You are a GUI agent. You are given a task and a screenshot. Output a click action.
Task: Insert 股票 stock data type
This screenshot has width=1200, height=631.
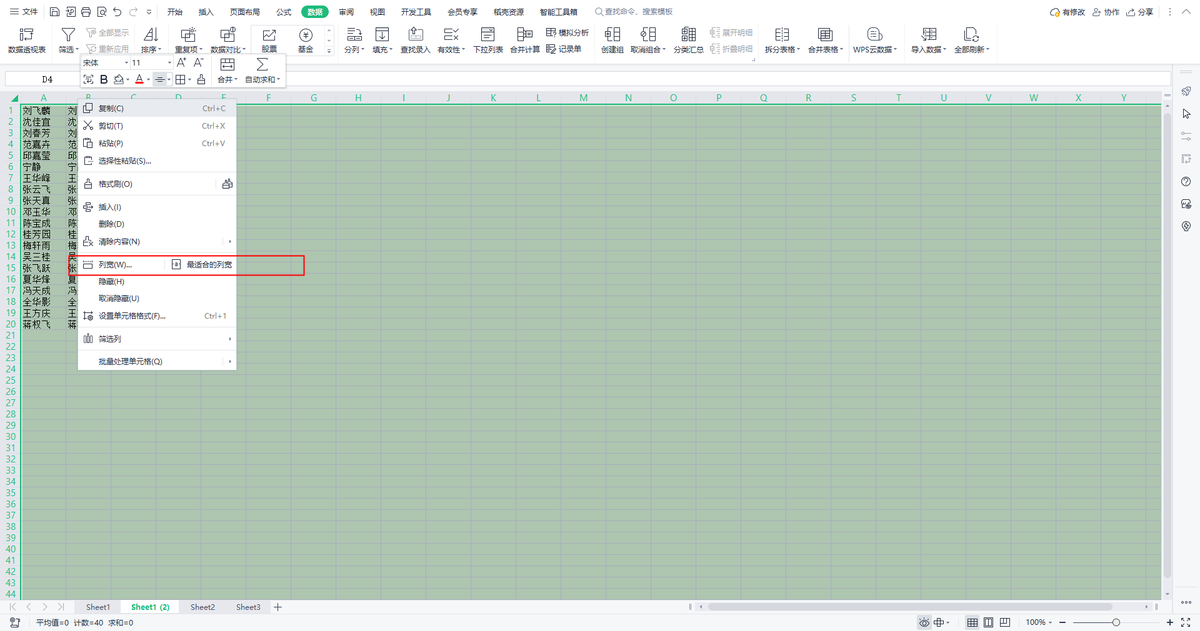coord(269,41)
